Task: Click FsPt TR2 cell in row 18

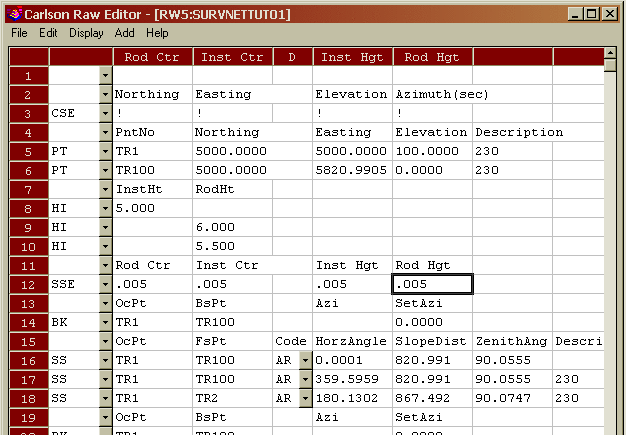Action: 232,398
